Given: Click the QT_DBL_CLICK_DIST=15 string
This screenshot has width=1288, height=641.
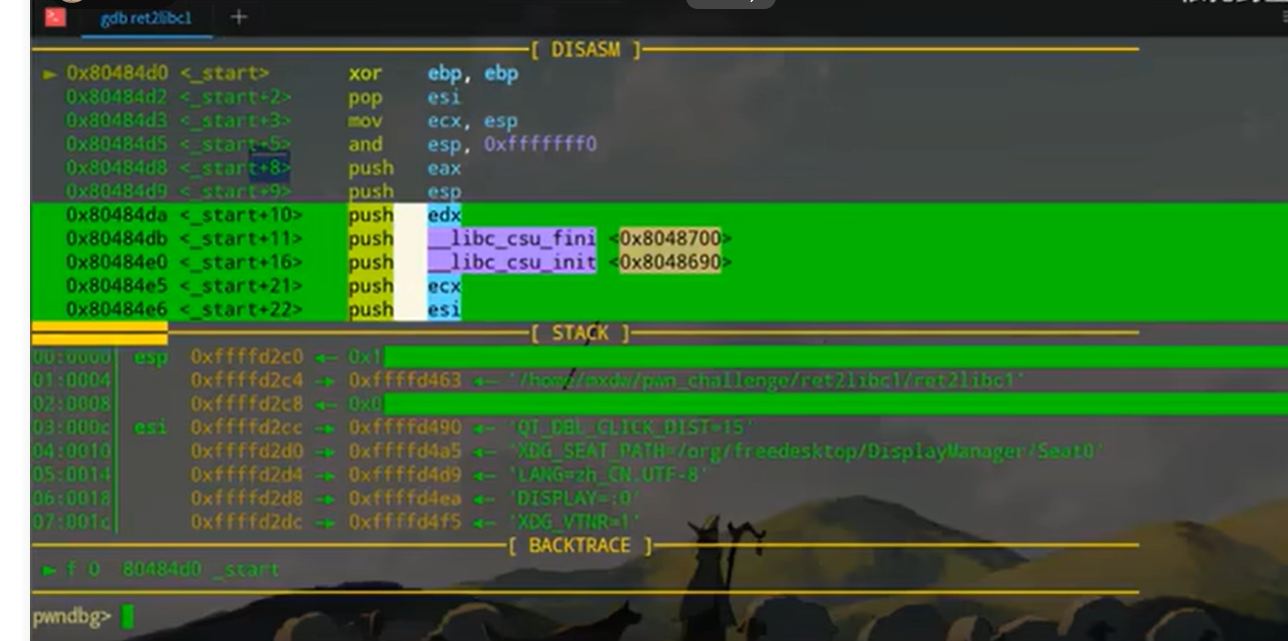Looking at the screenshot, I should point(630,428).
